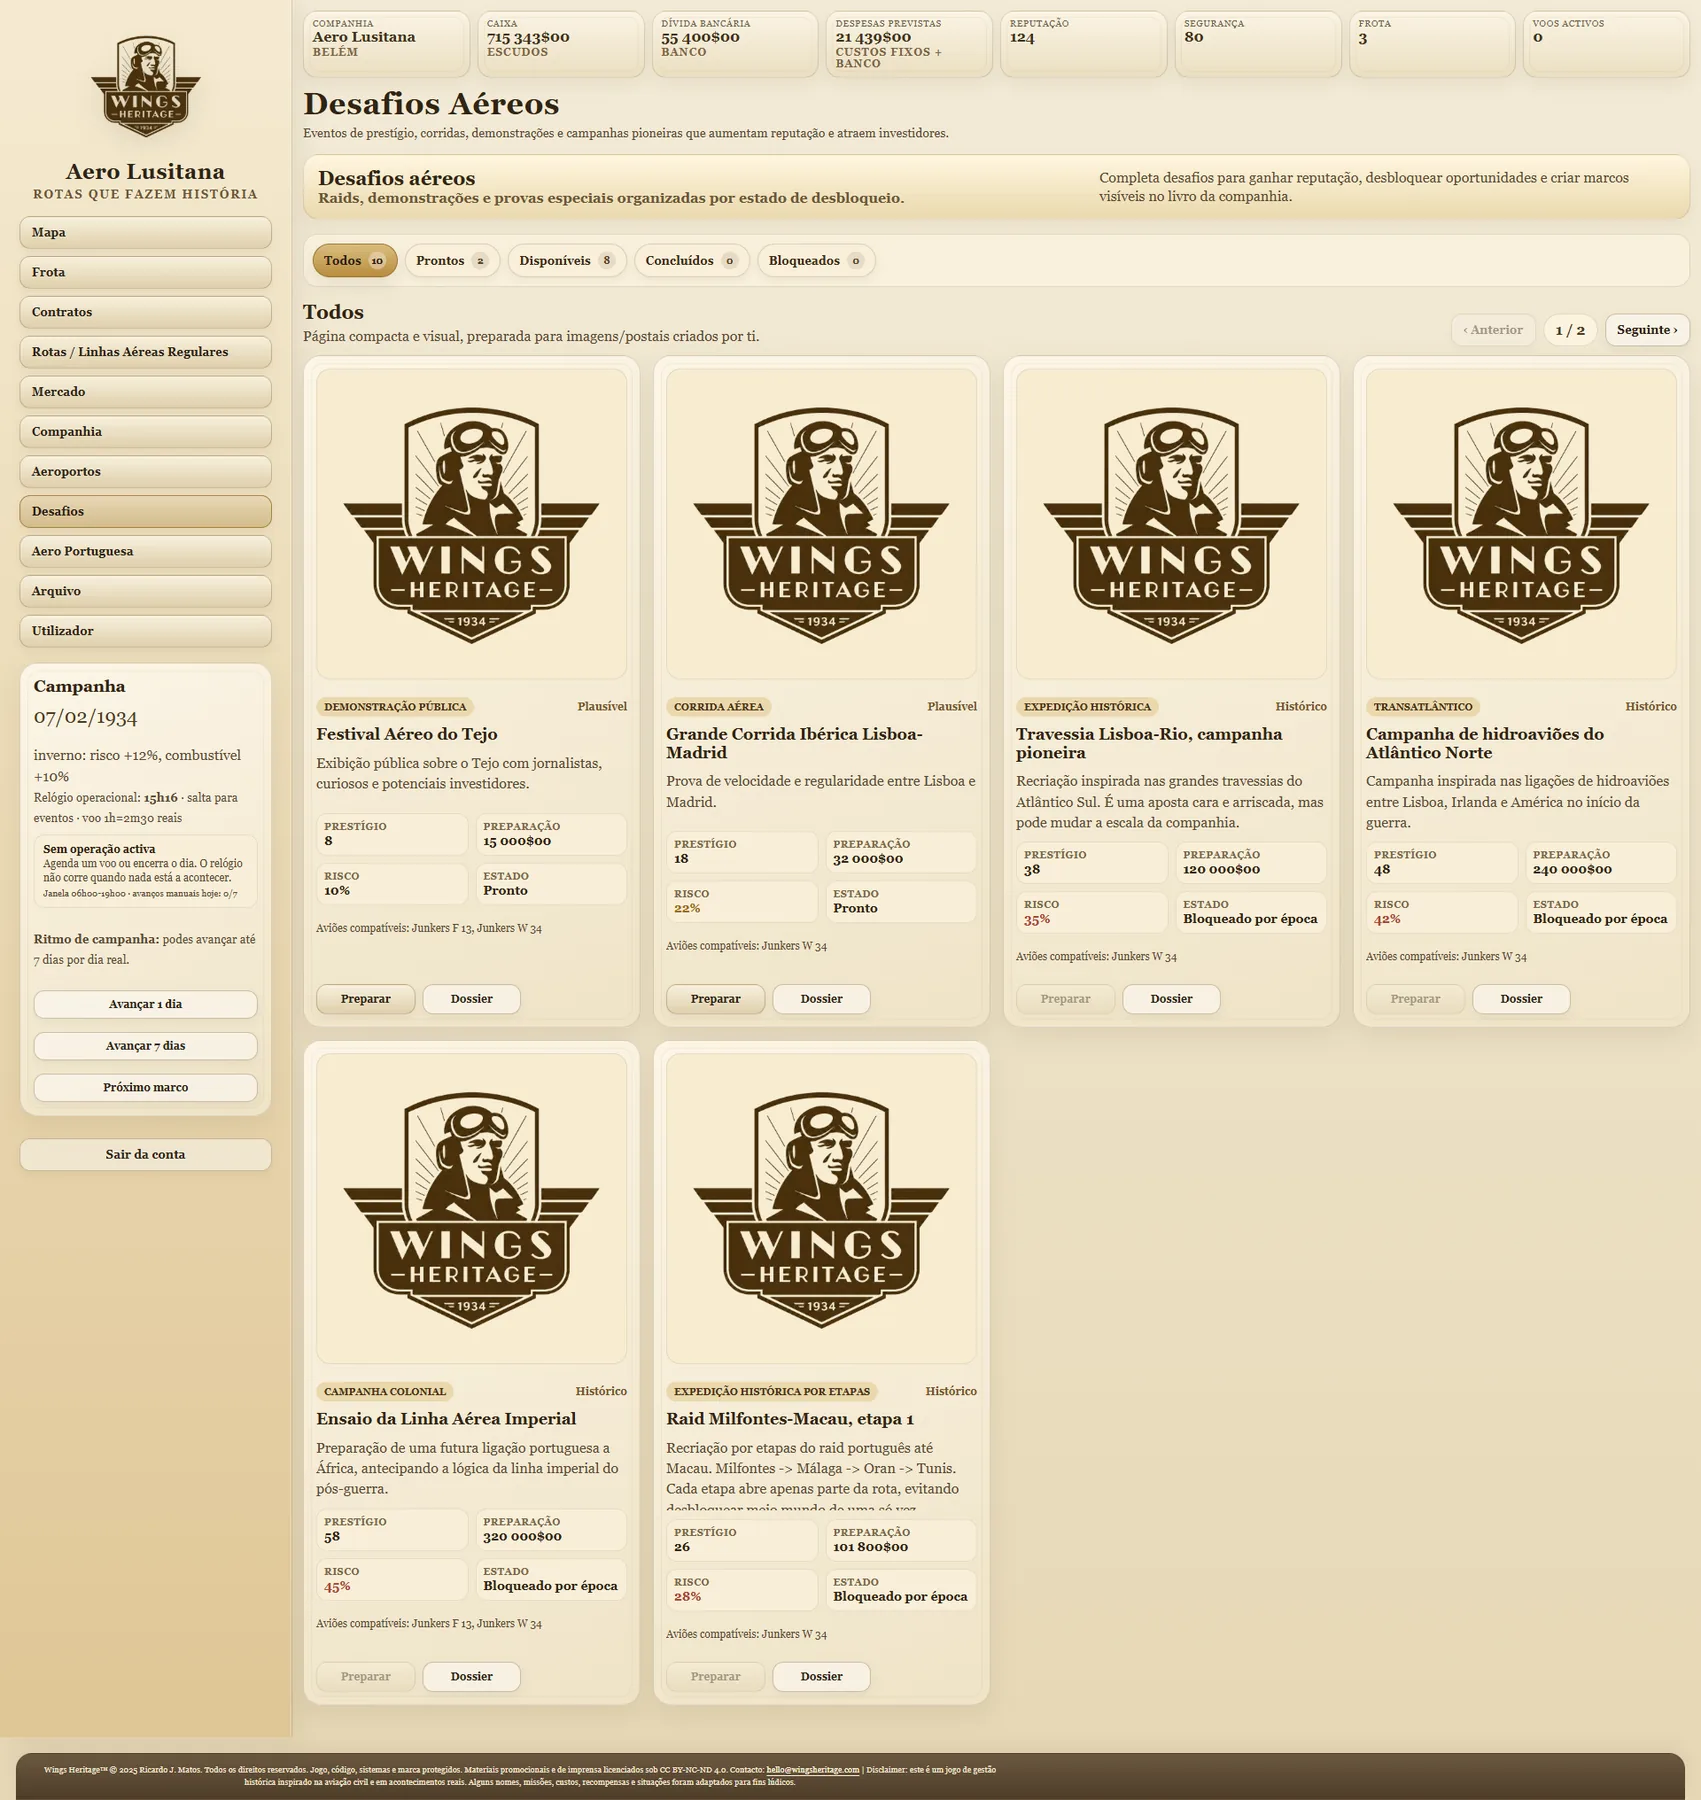
Task: Click Avançar 1 dia button
Action: (146, 1004)
